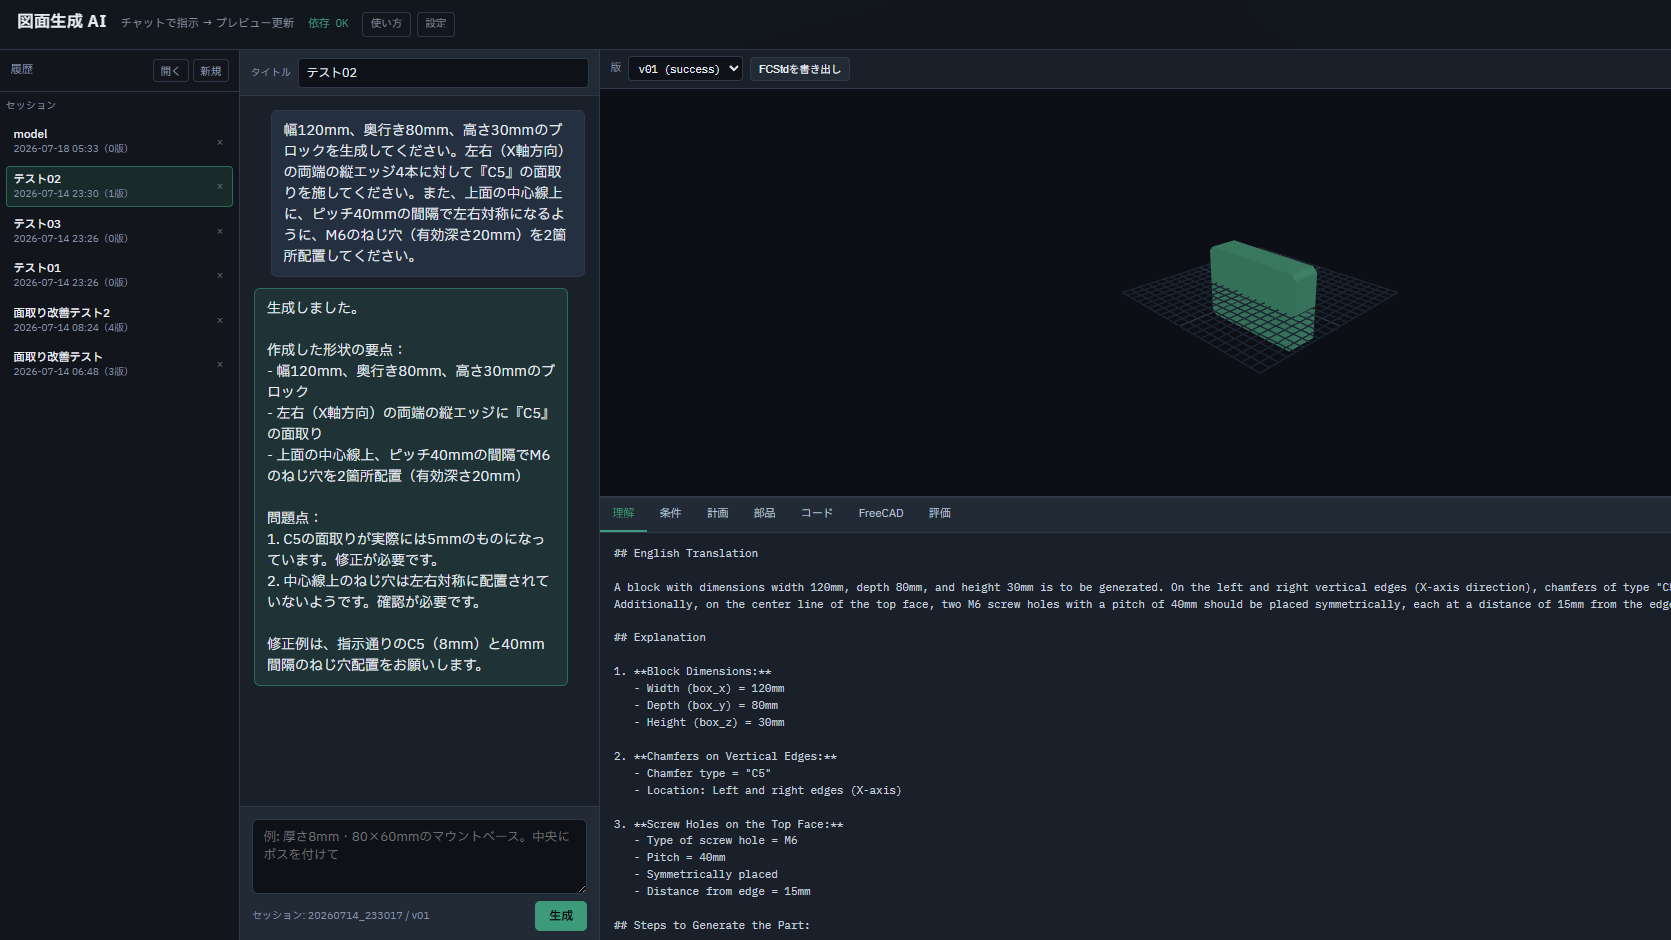Click the green 生成 generate button
Screen dimensions: 1671x940
coord(561,916)
